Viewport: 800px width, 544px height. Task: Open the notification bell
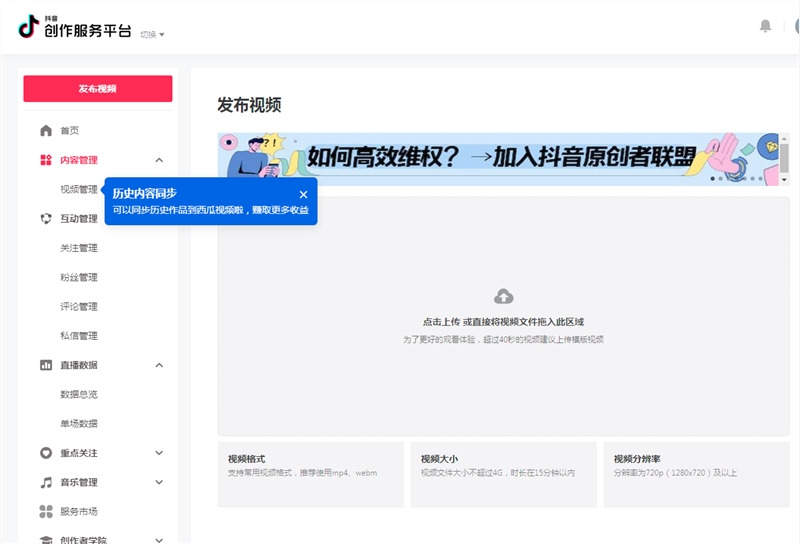point(766,26)
